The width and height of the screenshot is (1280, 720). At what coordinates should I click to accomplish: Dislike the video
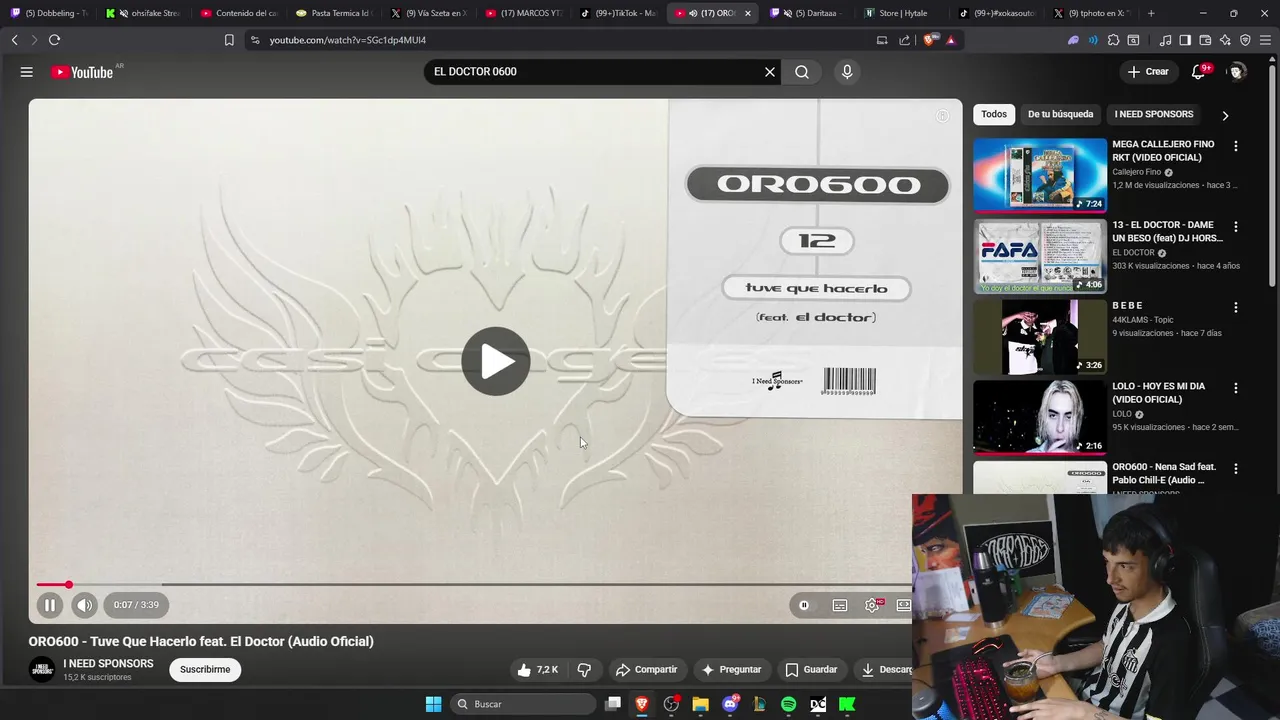[585, 670]
